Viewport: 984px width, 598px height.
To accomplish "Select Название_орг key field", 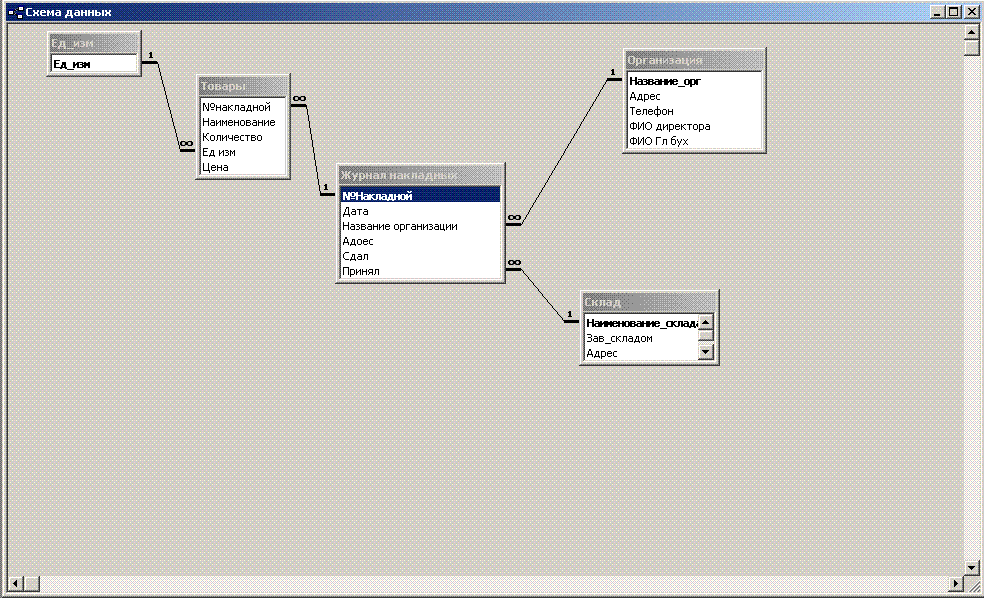I will click(x=695, y=81).
